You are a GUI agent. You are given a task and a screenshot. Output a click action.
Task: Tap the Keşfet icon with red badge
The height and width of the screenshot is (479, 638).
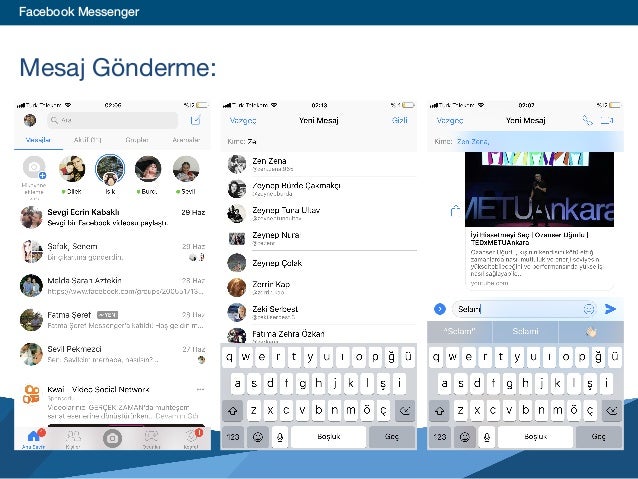pyautogui.click(x=191, y=439)
